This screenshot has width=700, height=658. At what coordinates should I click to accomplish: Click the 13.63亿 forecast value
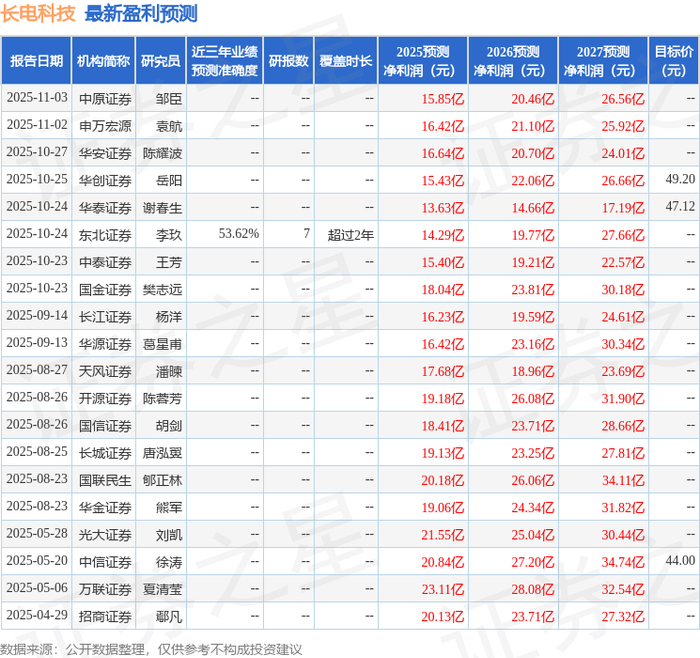point(443,208)
